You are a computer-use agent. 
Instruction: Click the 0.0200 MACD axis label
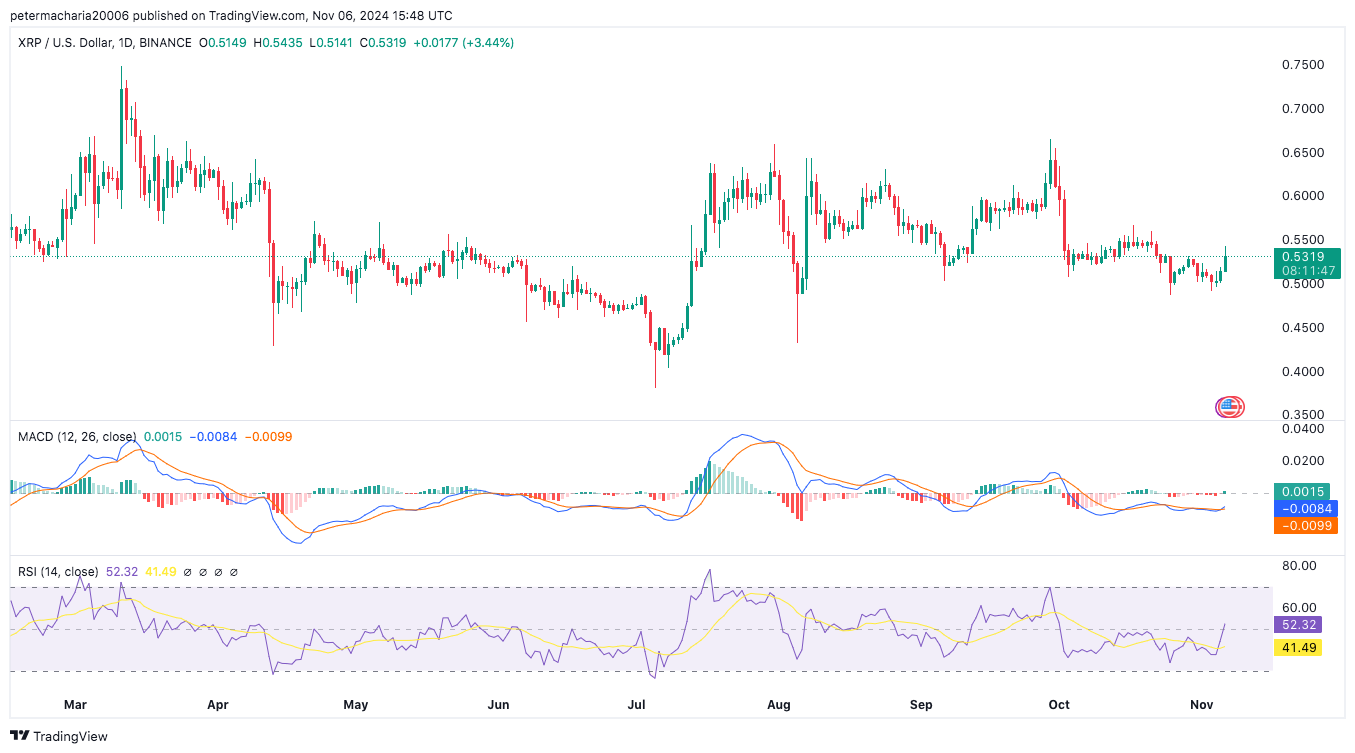pyautogui.click(x=1303, y=461)
